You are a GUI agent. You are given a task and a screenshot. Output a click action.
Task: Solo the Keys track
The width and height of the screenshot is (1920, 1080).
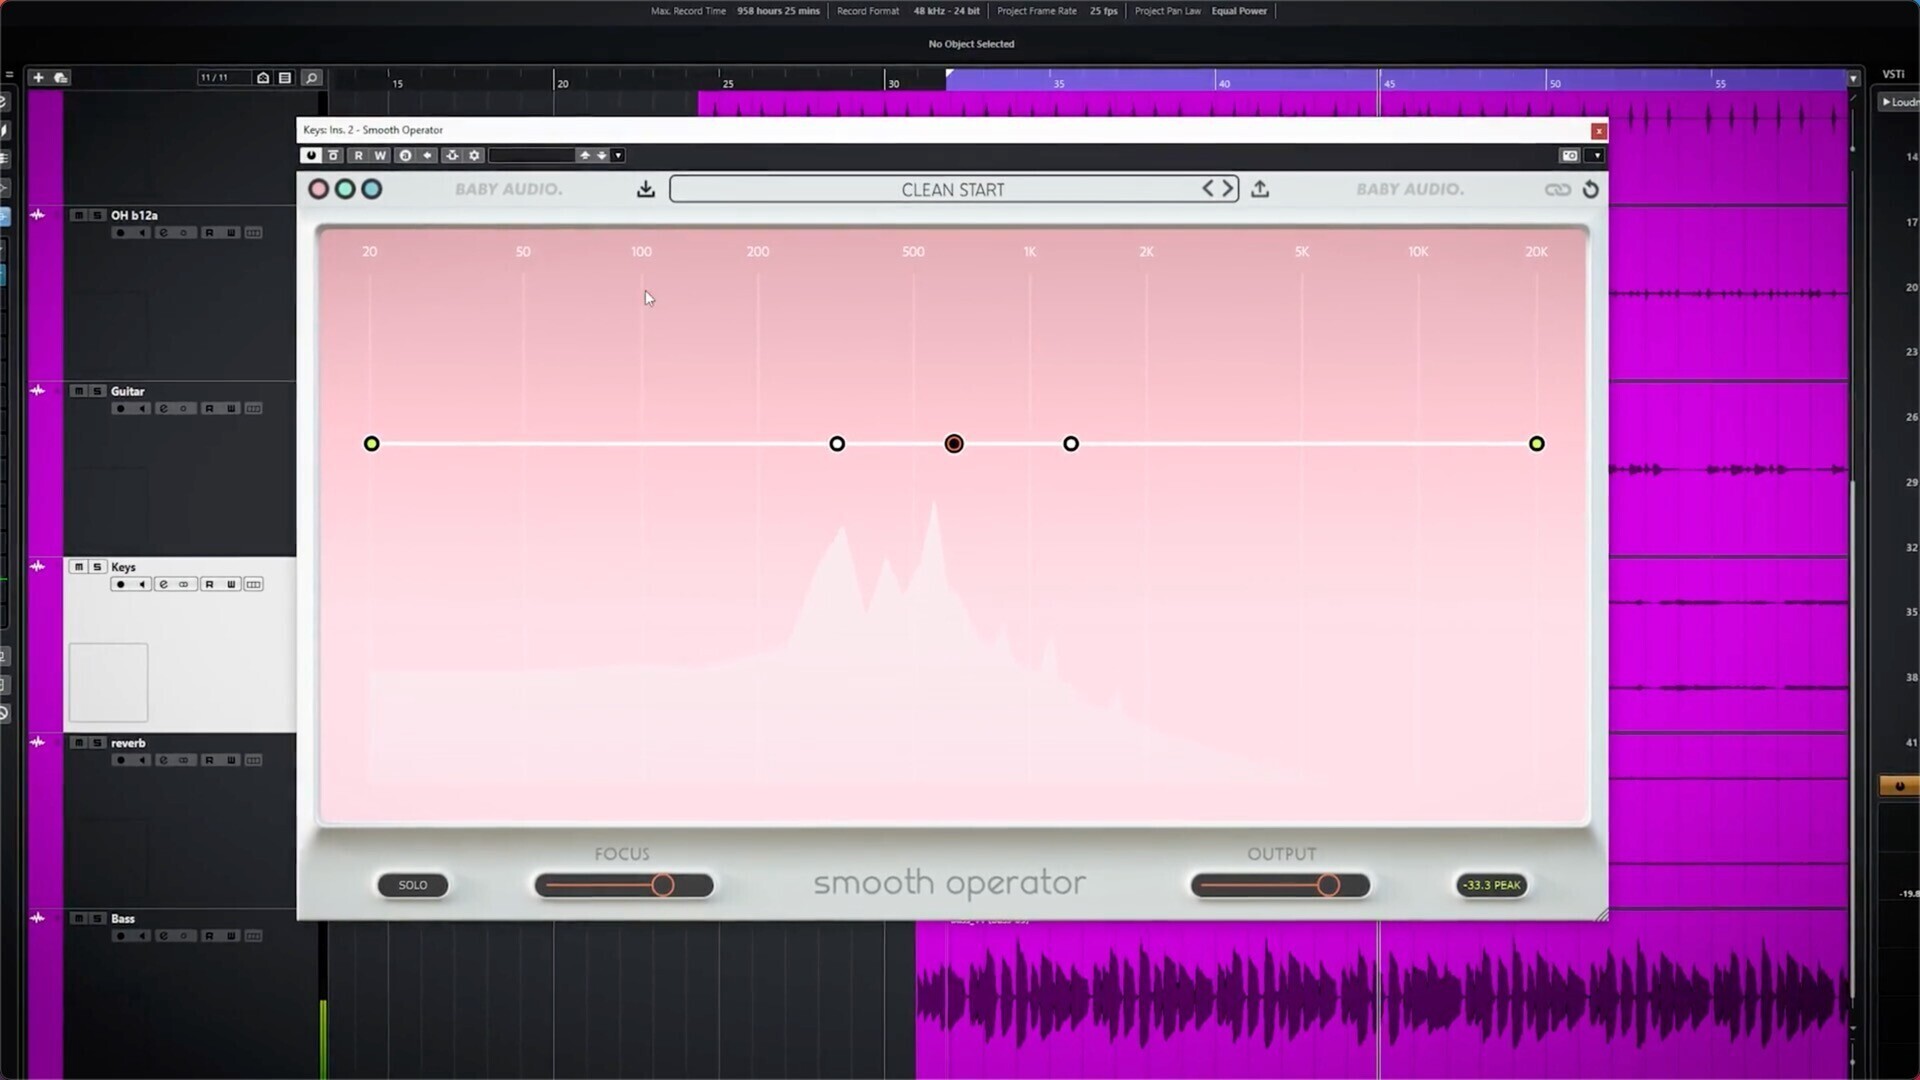(x=97, y=567)
